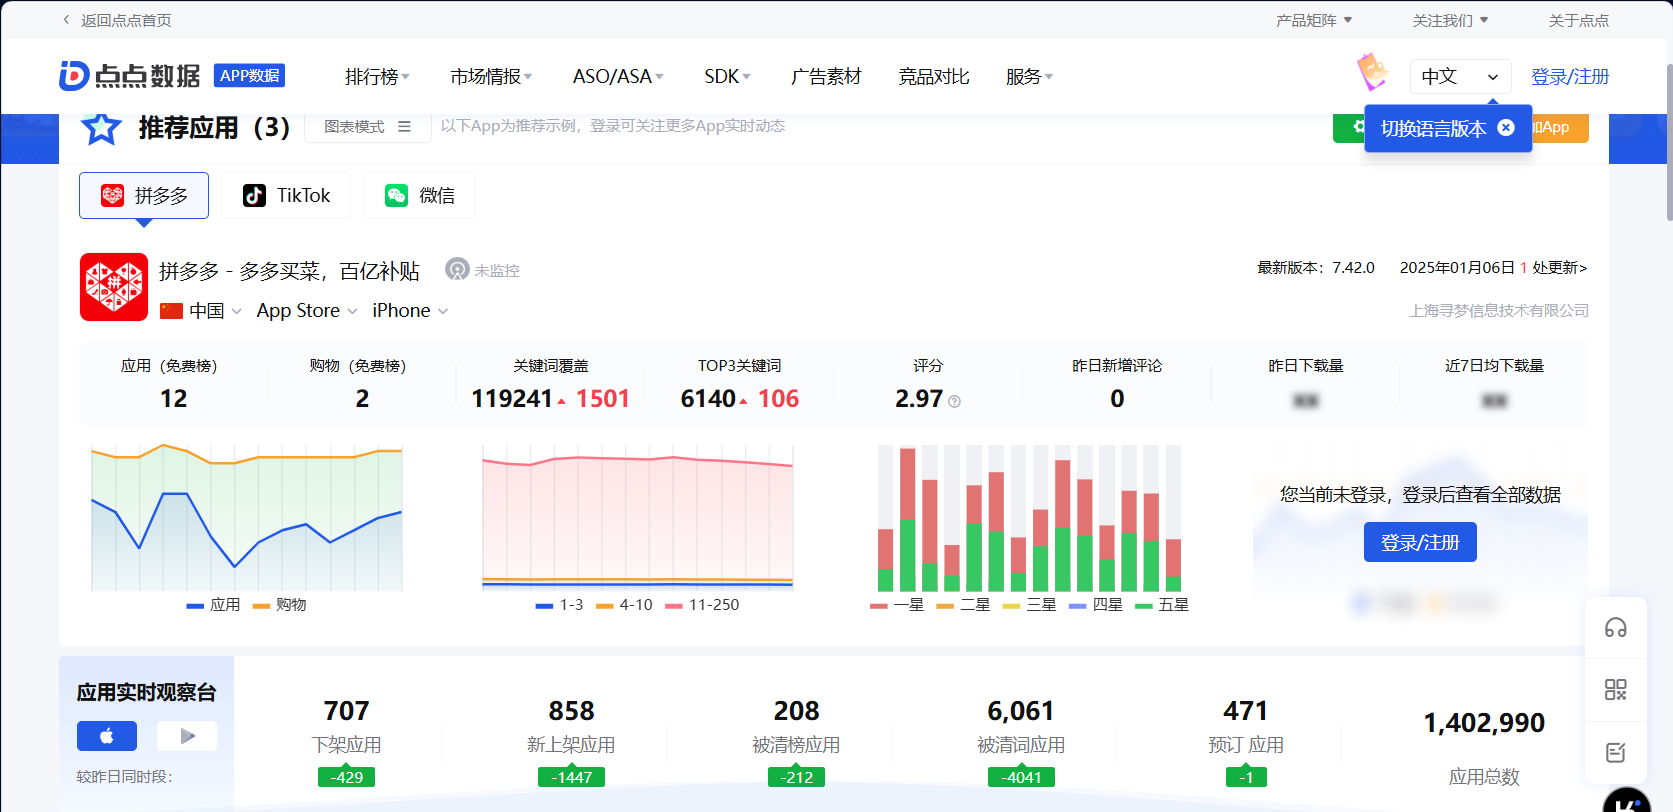Click 应用总数 value 1,402,990
This screenshot has width=1673, height=812.
[1484, 723]
